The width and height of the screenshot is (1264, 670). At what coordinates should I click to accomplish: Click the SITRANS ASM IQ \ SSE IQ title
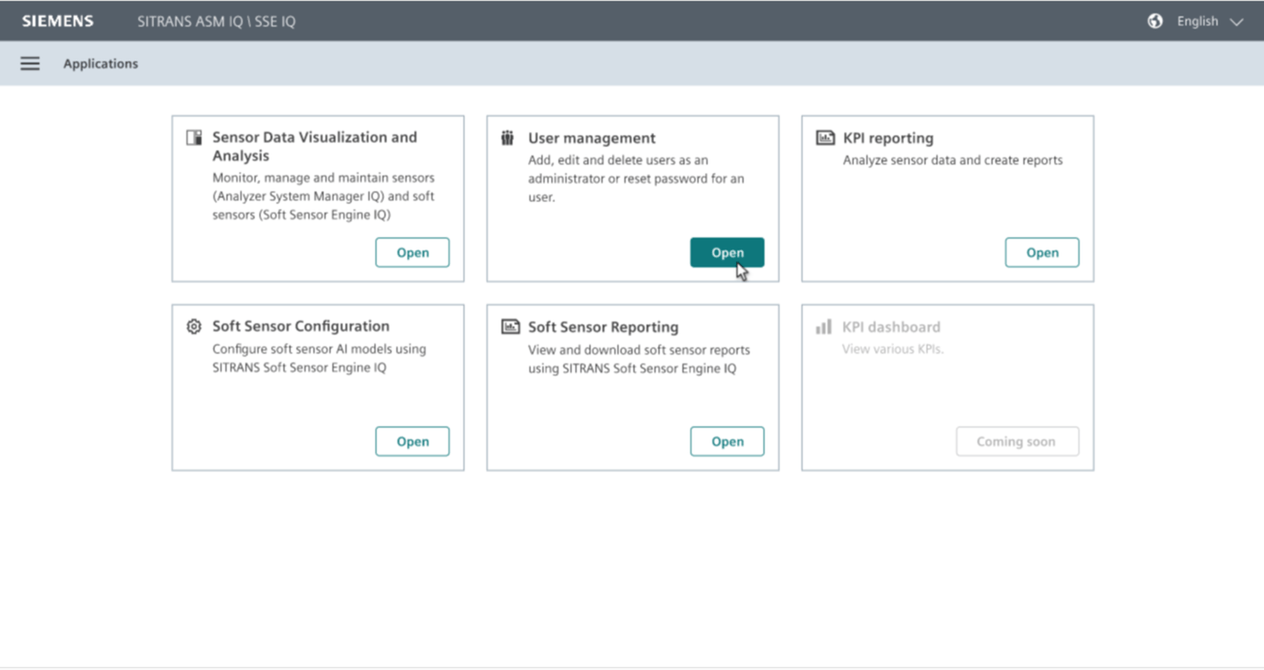tap(217, 21)
